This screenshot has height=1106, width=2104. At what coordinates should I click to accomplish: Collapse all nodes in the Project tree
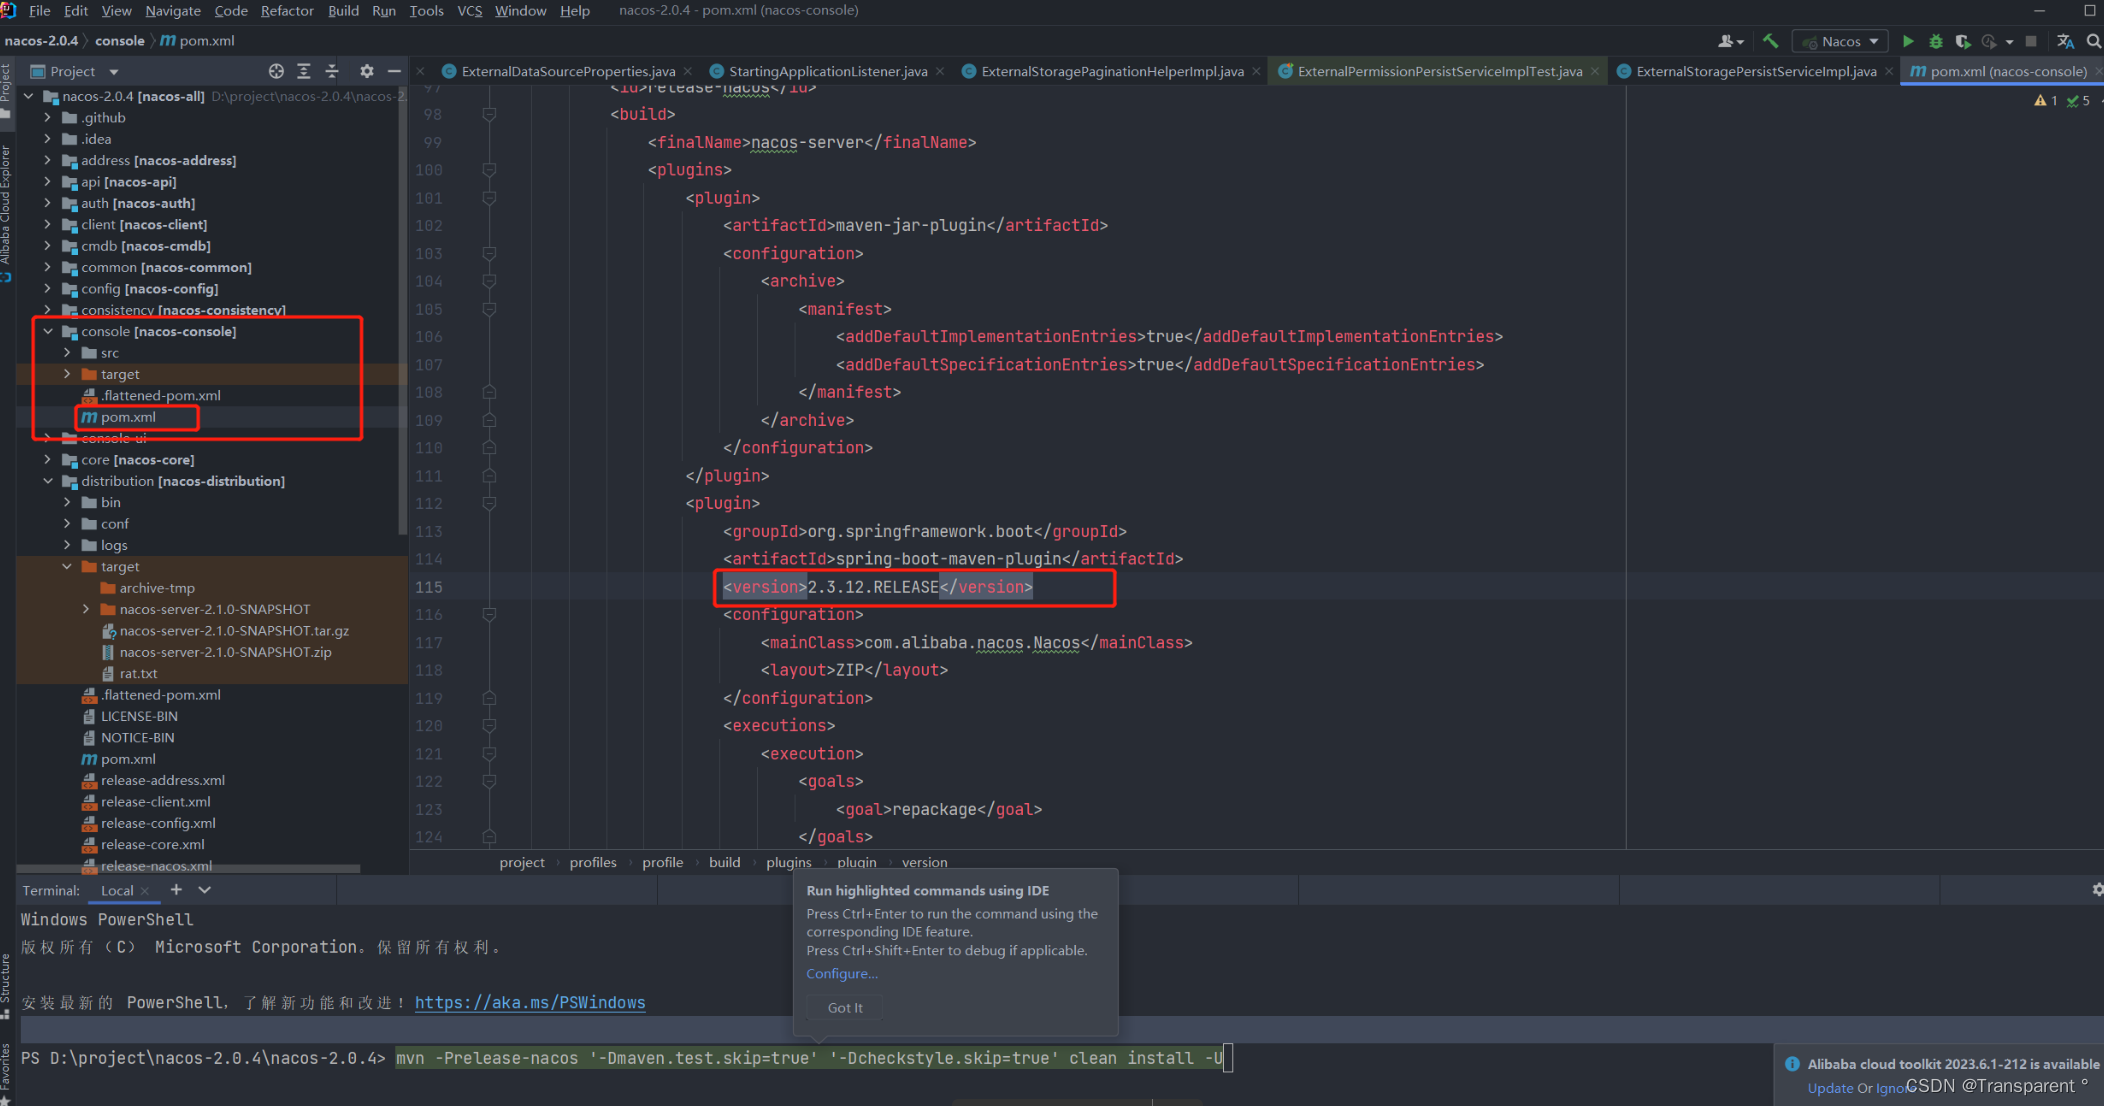tap(333, 71)
